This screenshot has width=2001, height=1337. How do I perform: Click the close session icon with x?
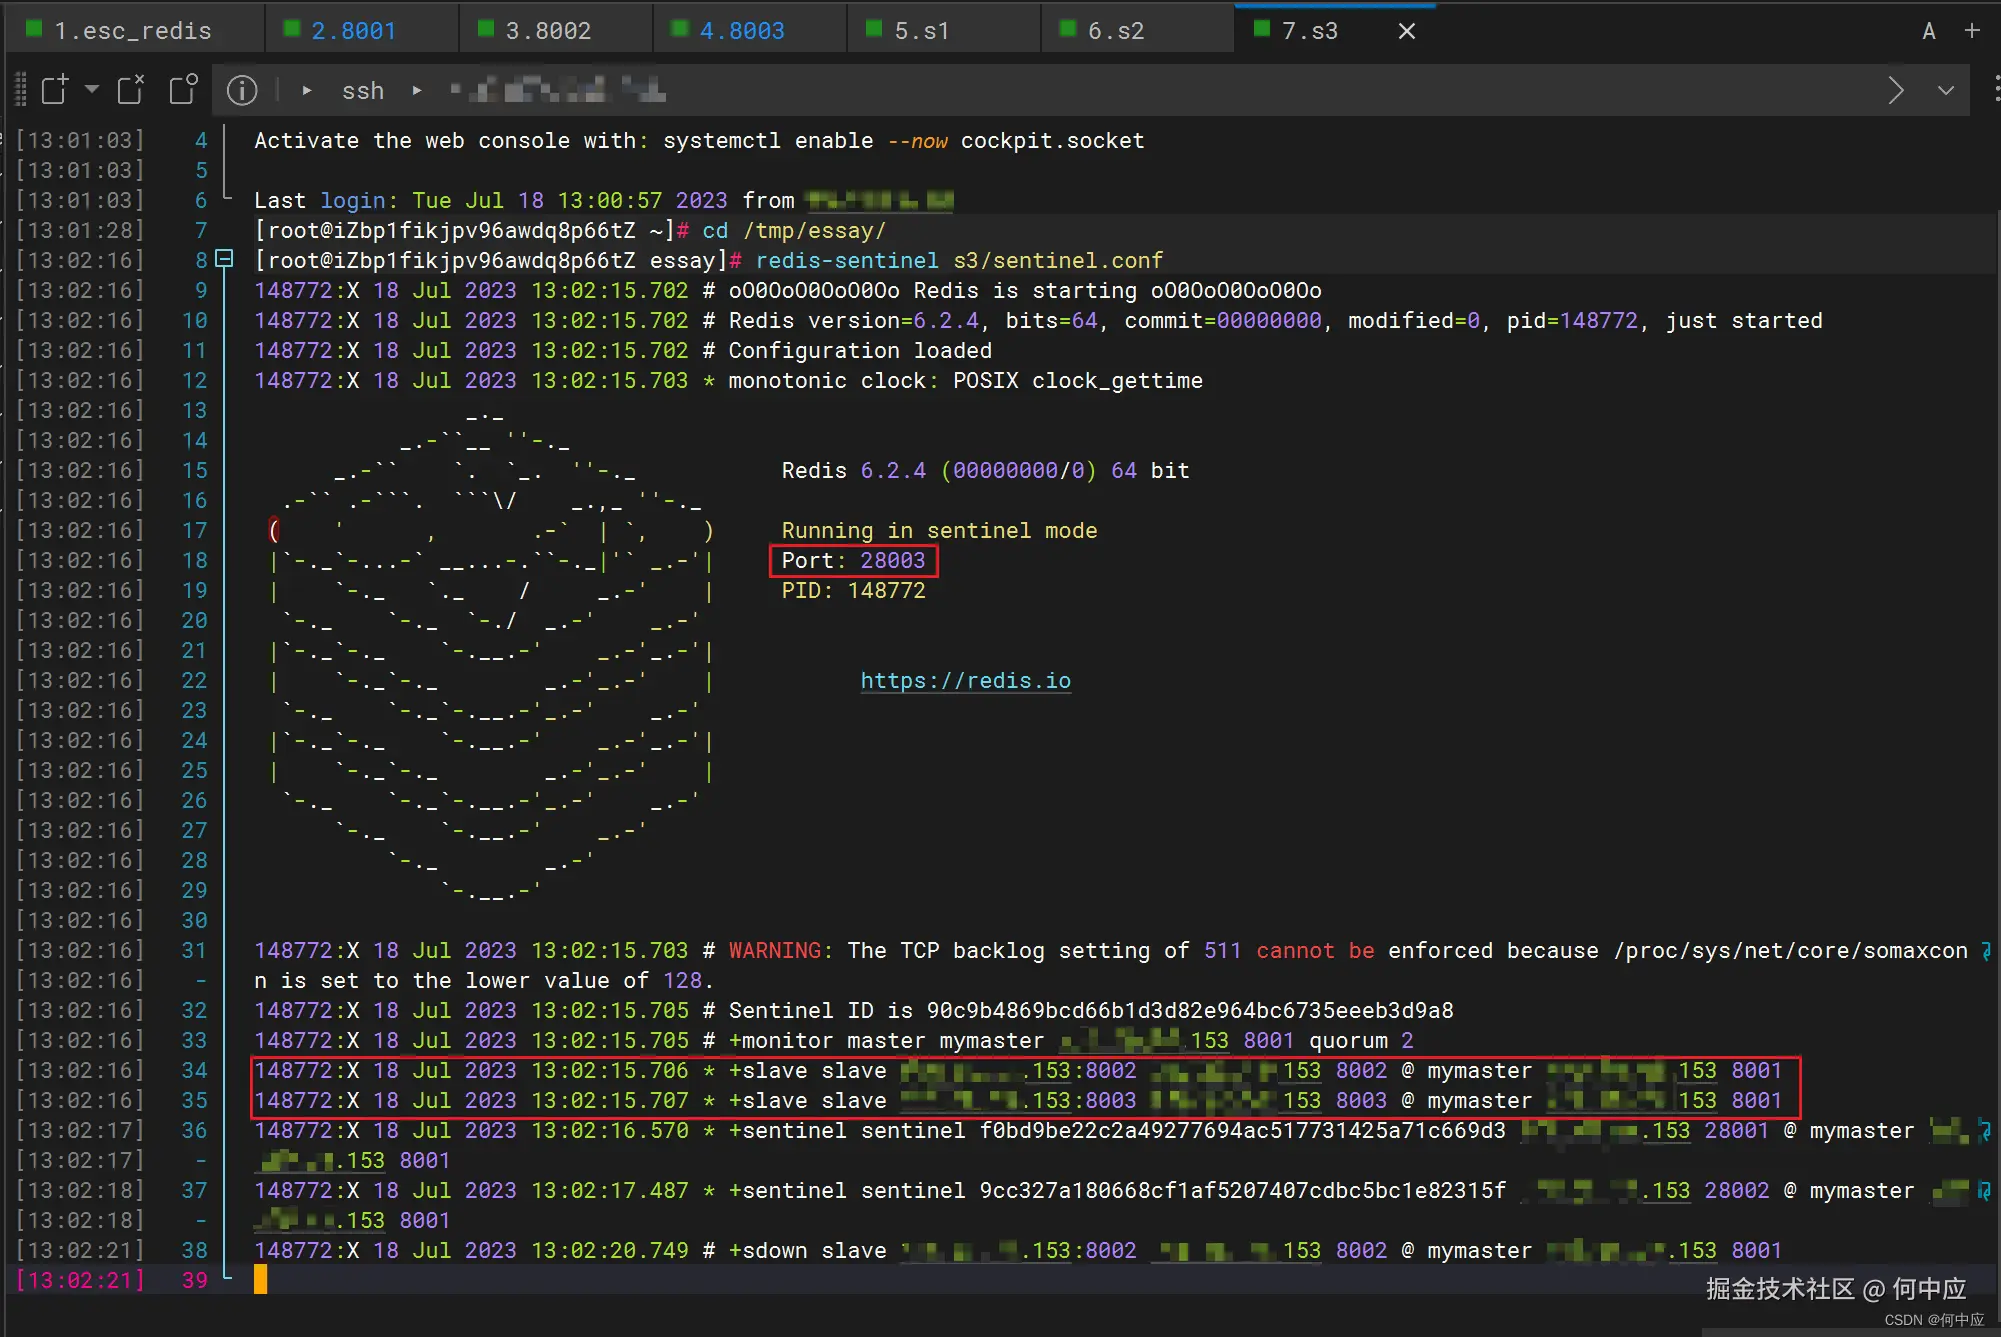[x=131, y=90]
